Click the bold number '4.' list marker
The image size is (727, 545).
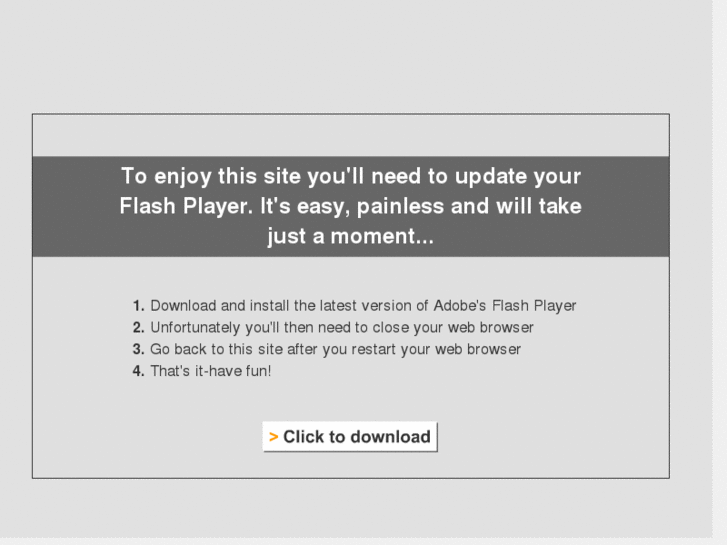coord(139,371)
